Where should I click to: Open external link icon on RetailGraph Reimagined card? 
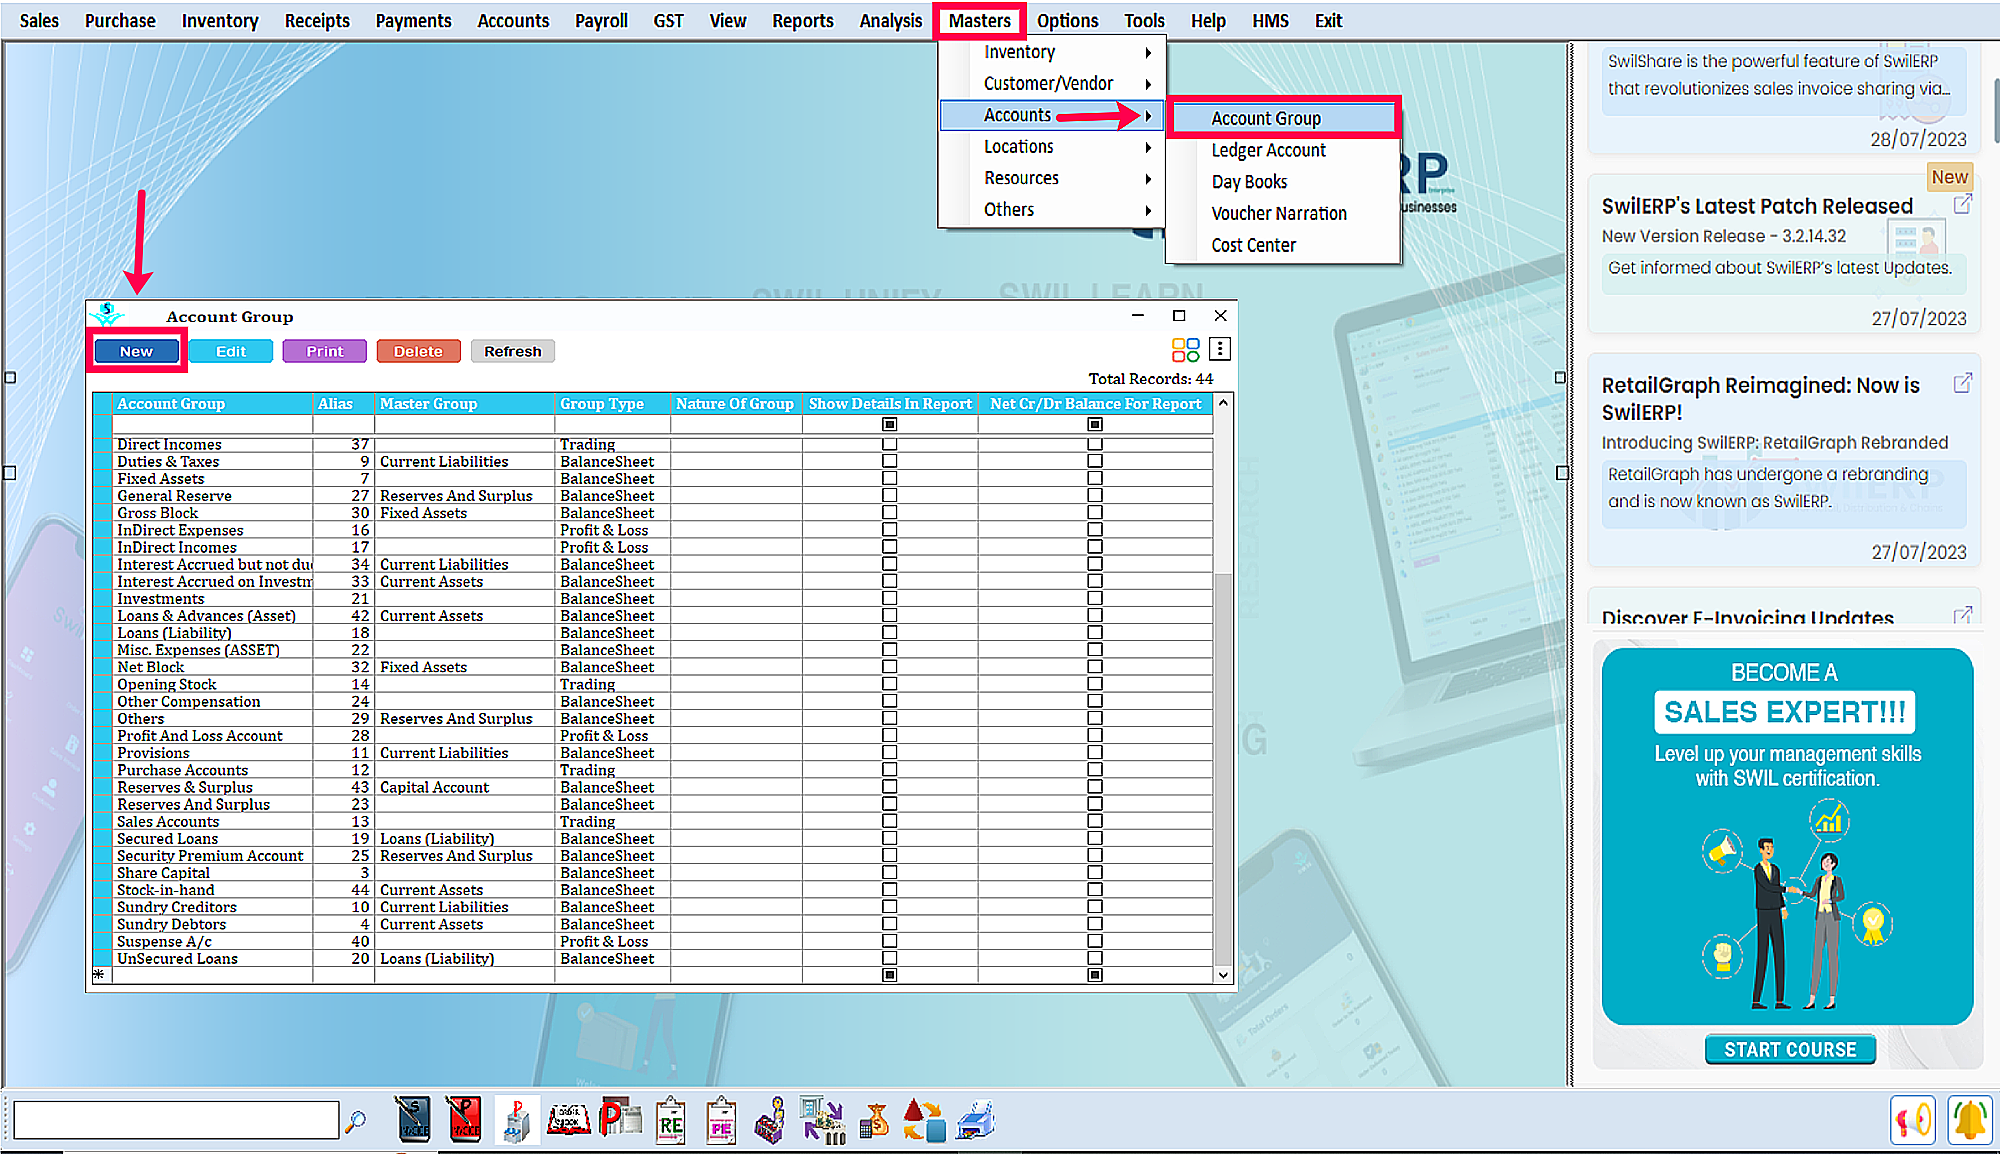[x=1963, y=383]
